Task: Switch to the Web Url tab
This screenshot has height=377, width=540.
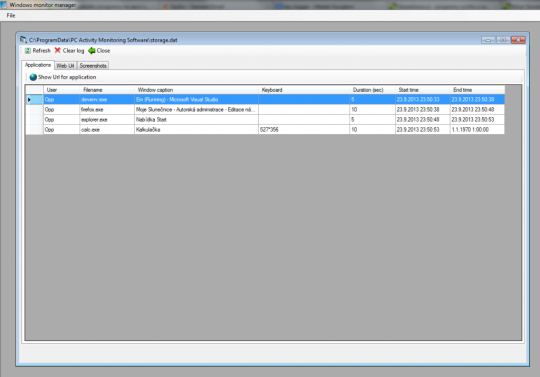Action: point(65,66)
